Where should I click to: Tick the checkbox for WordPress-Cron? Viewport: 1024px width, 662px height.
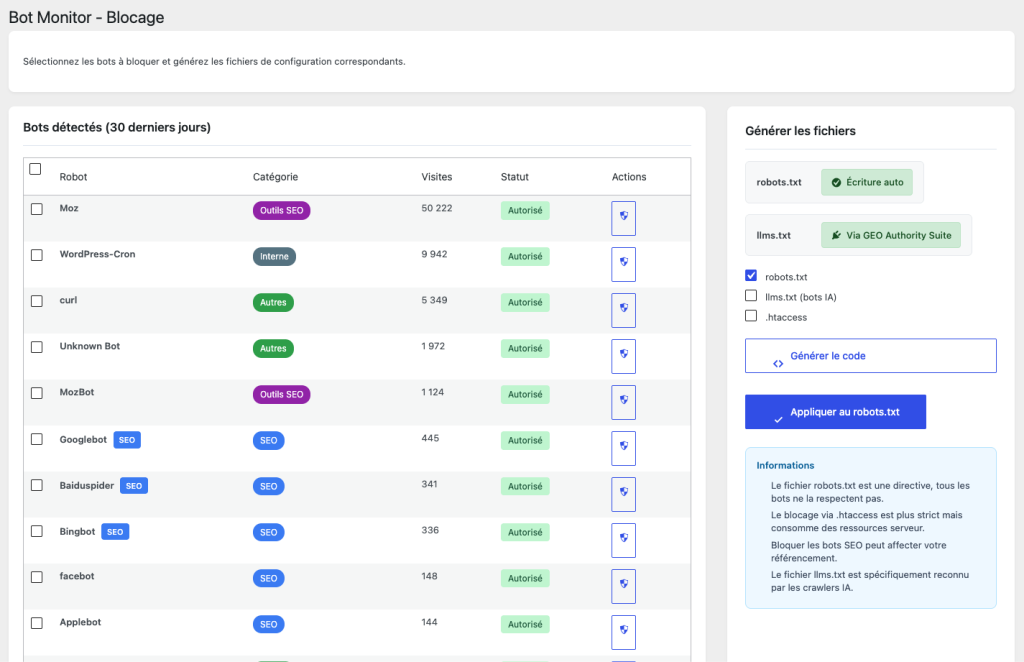[x=37, y=255]
